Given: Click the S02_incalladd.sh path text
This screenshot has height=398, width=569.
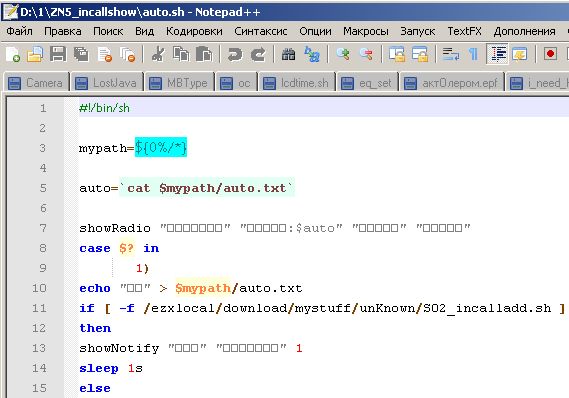Looking at the screenshot, I should 487,308.
